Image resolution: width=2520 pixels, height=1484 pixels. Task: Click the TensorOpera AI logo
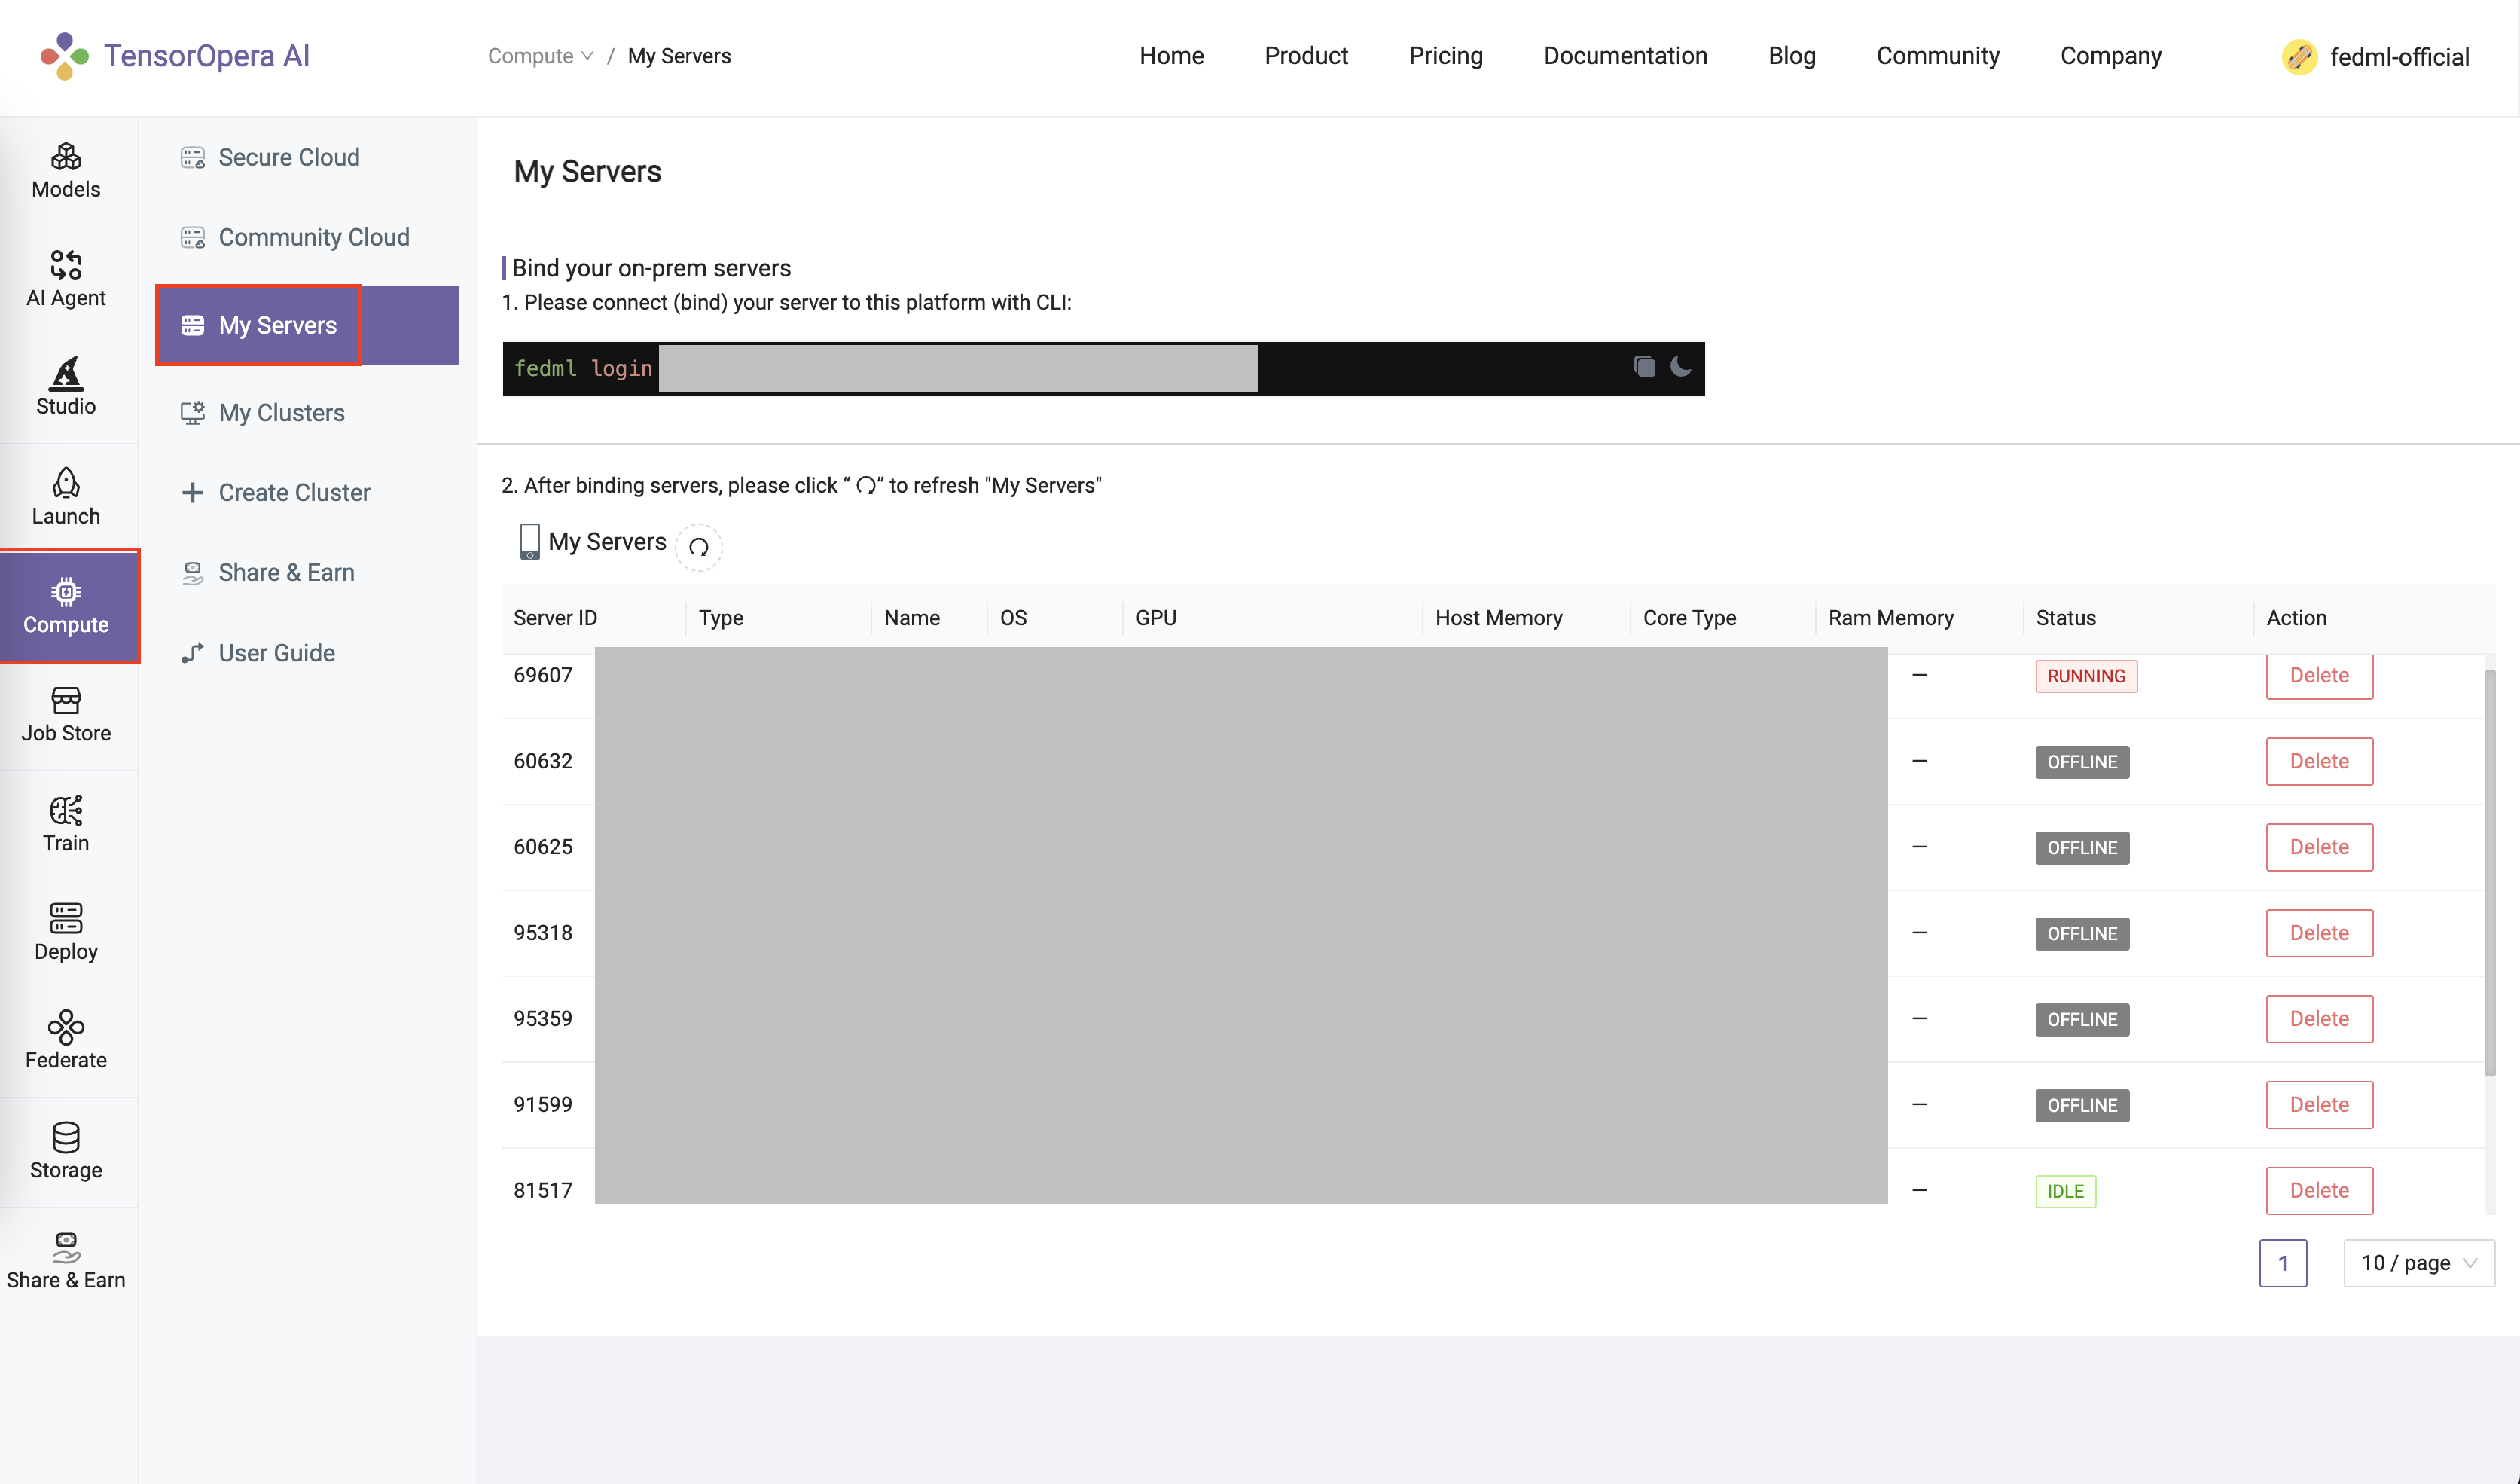175,56
